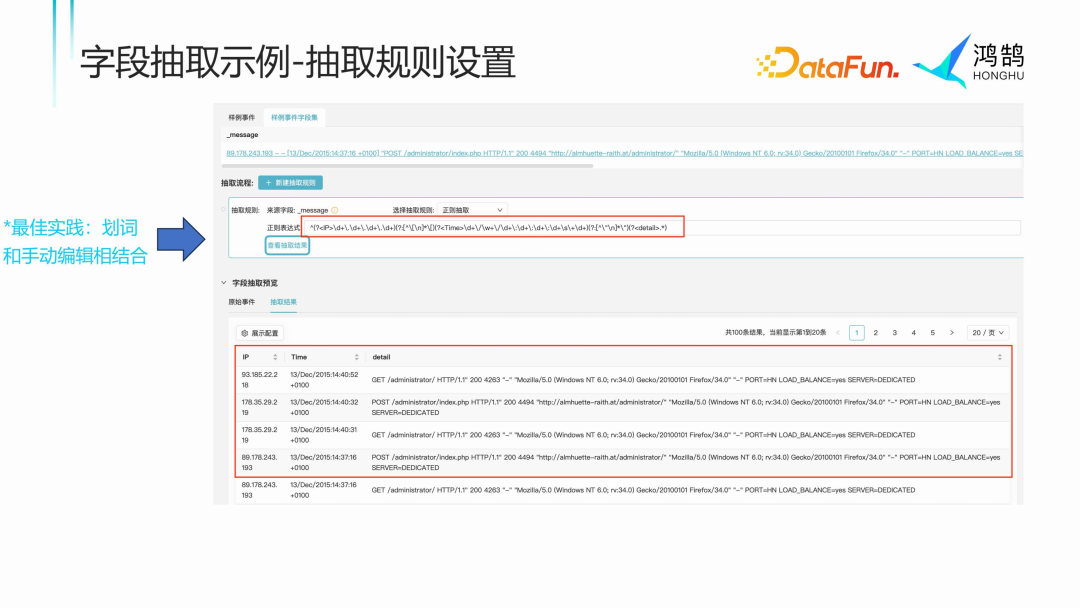Toggle ascending sort on the IP column
The image size is (1080, 608).
click(273, 353)
